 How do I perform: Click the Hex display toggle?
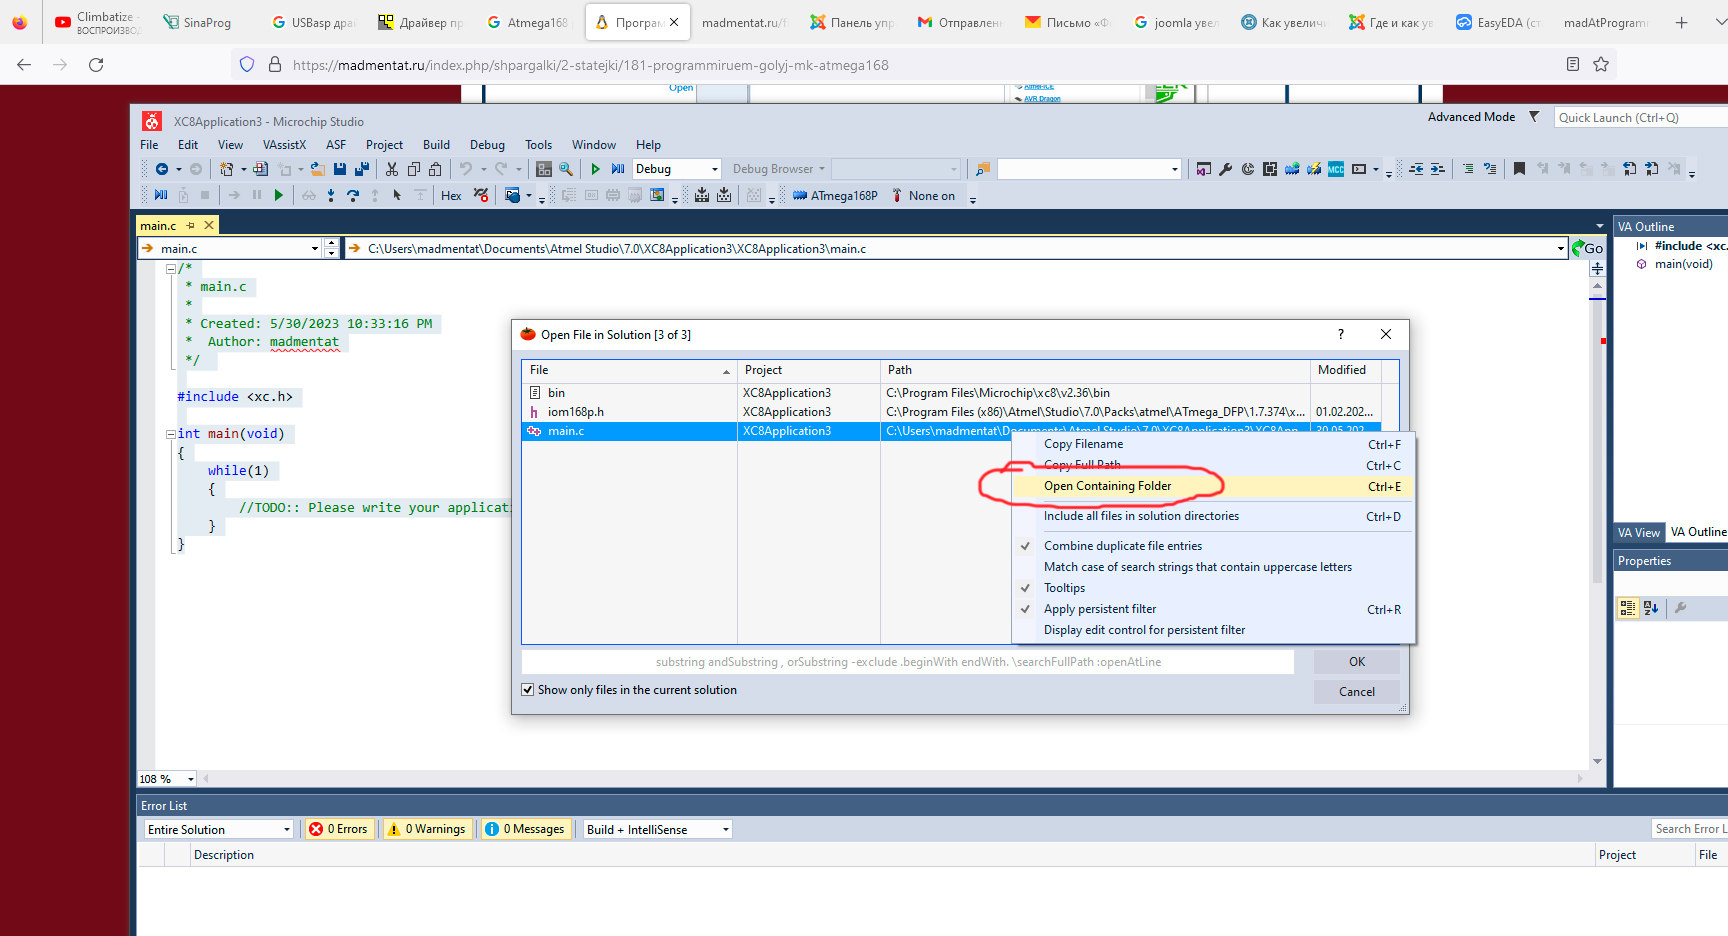(451, 196)
